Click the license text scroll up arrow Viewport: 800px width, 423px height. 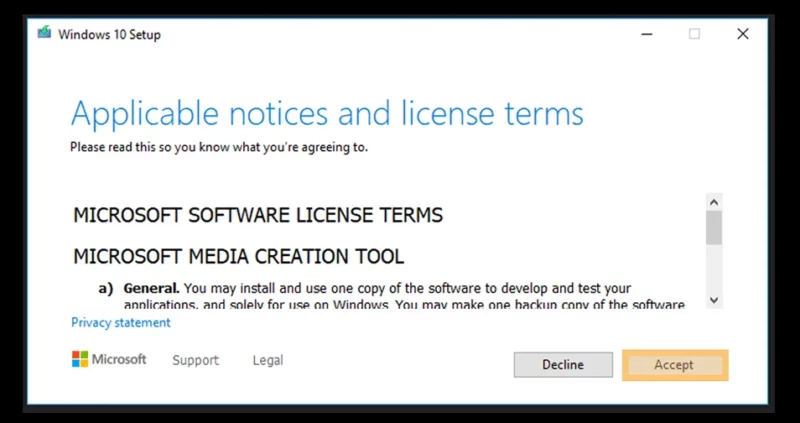pyautogui.click(x=714, y=202)
